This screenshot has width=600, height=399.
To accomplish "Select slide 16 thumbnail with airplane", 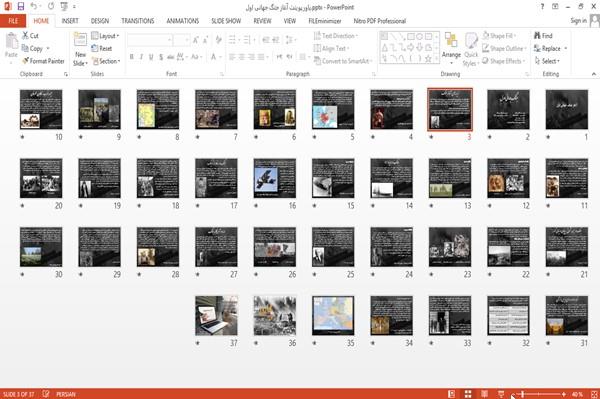I will [275, 178].
